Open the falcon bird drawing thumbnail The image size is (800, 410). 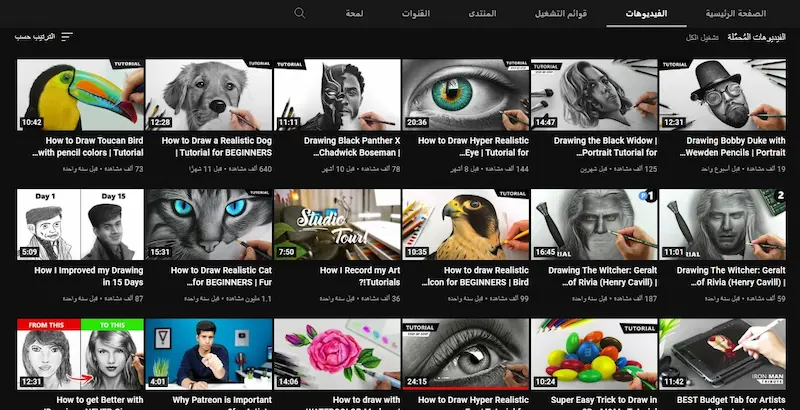coord(466,225)
